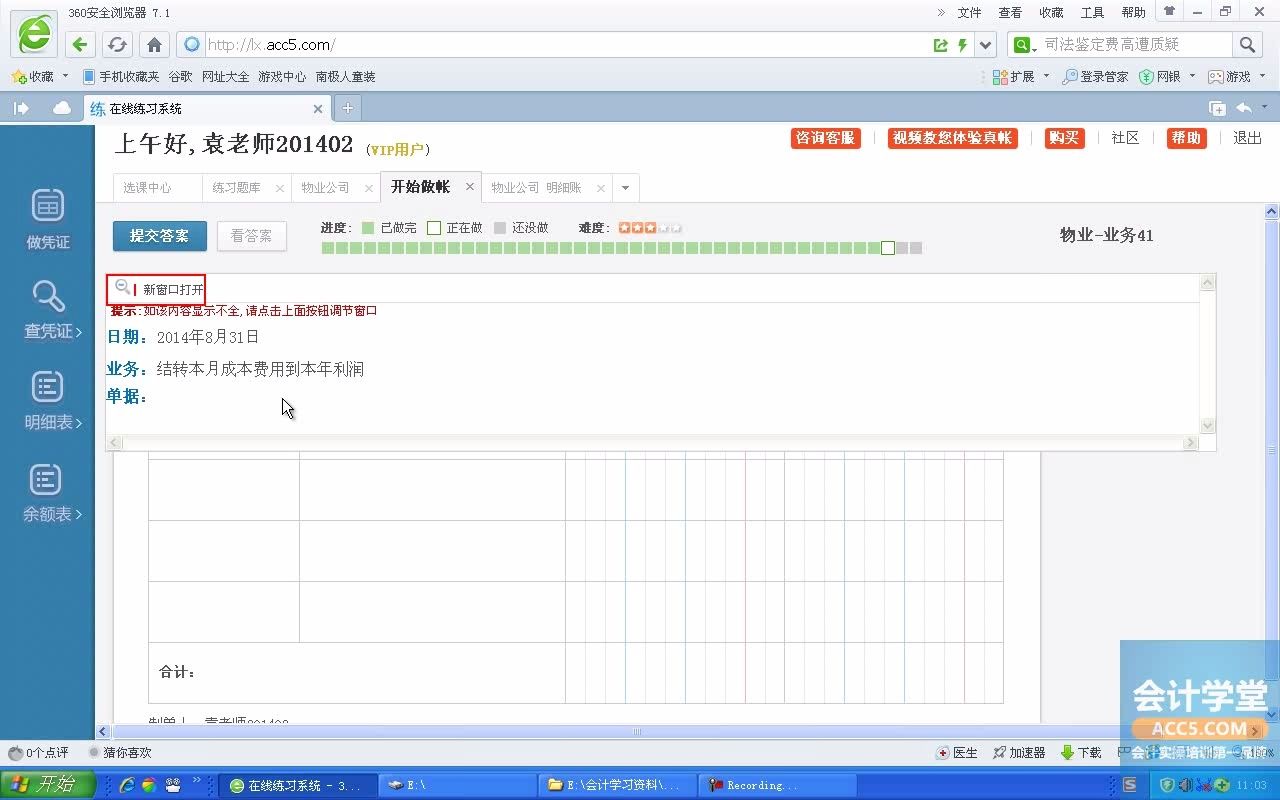Click the new window icon in tab bar
1280x800 pixels.
(1217, 108)
